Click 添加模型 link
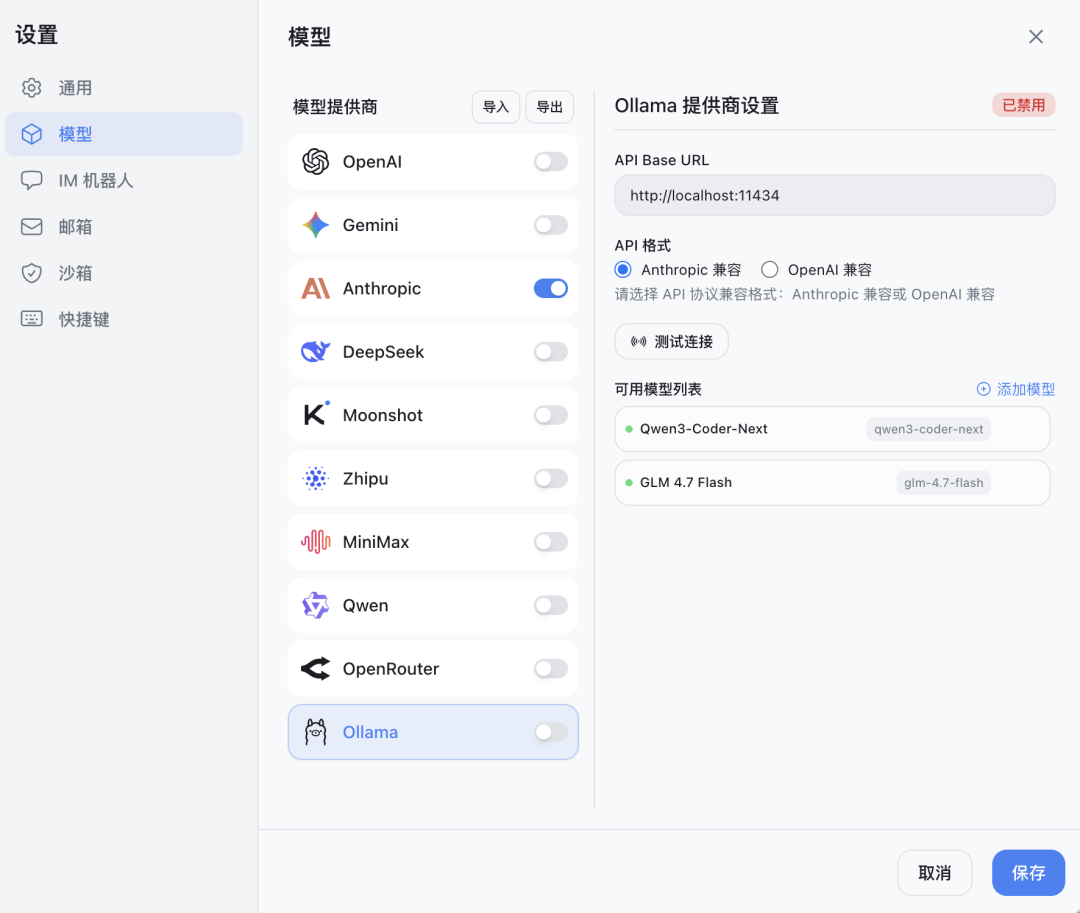The height and width of the screenshot is (913, 1080). coord(1016,389)
